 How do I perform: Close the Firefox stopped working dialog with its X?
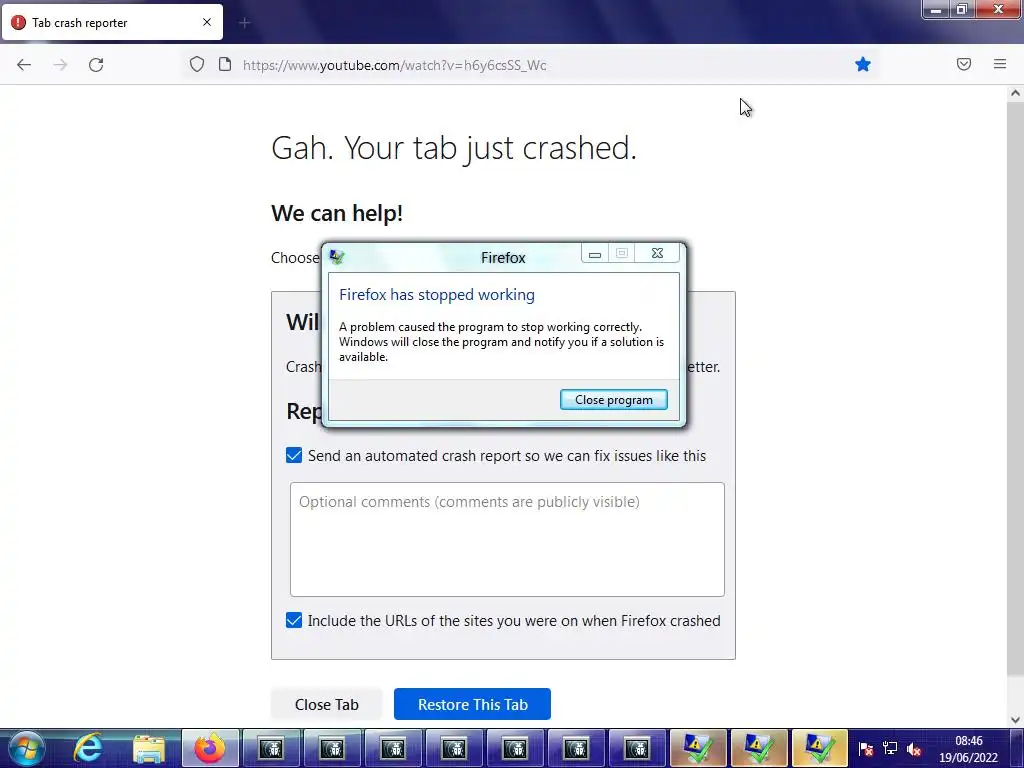tap(658, 253)
